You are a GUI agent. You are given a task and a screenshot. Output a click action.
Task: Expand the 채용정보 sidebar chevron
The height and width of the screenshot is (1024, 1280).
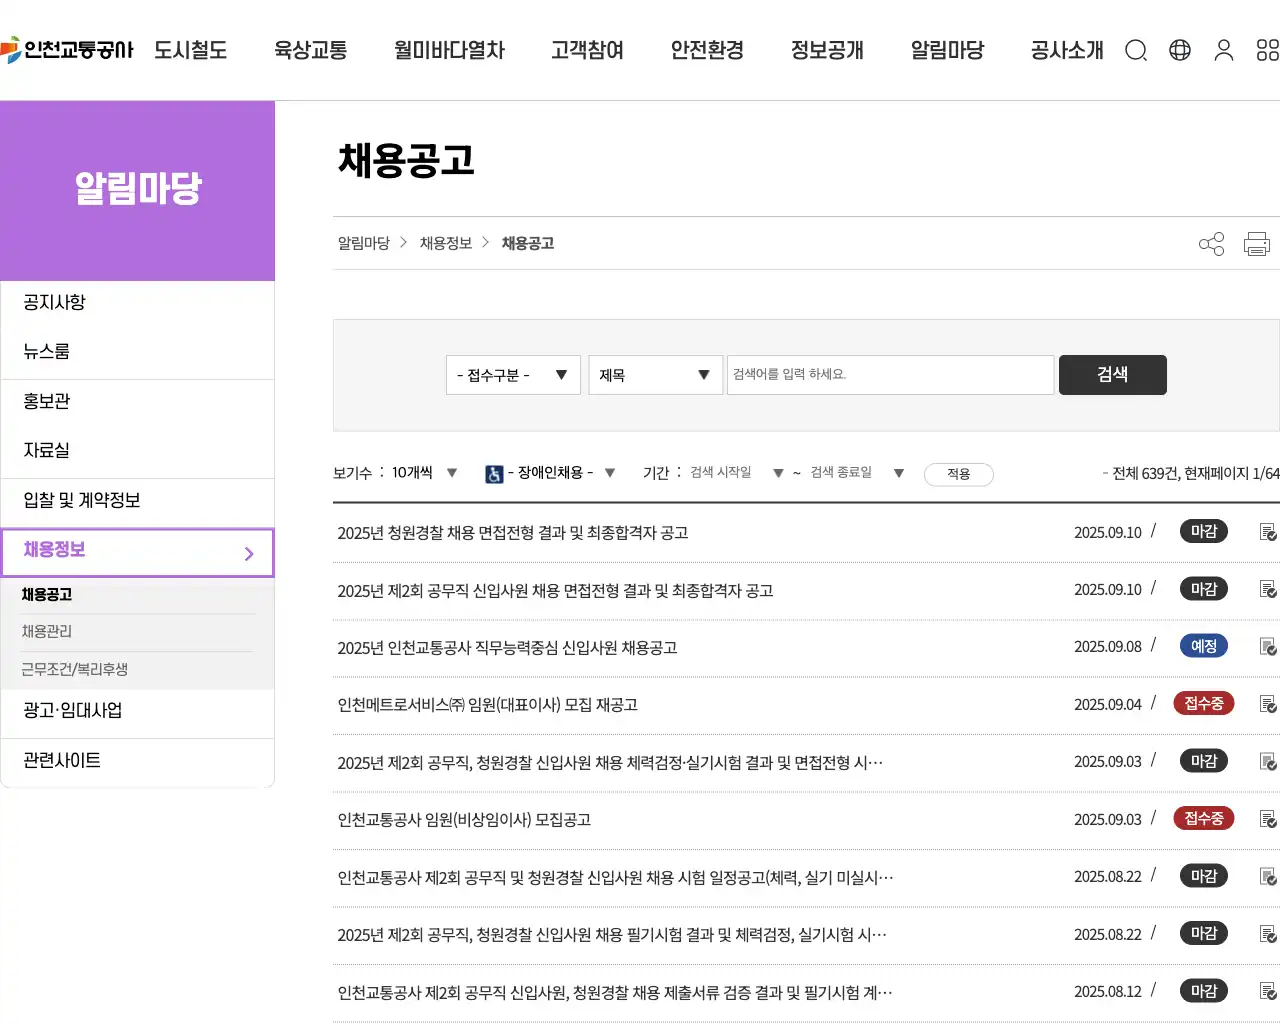point(249,553)
